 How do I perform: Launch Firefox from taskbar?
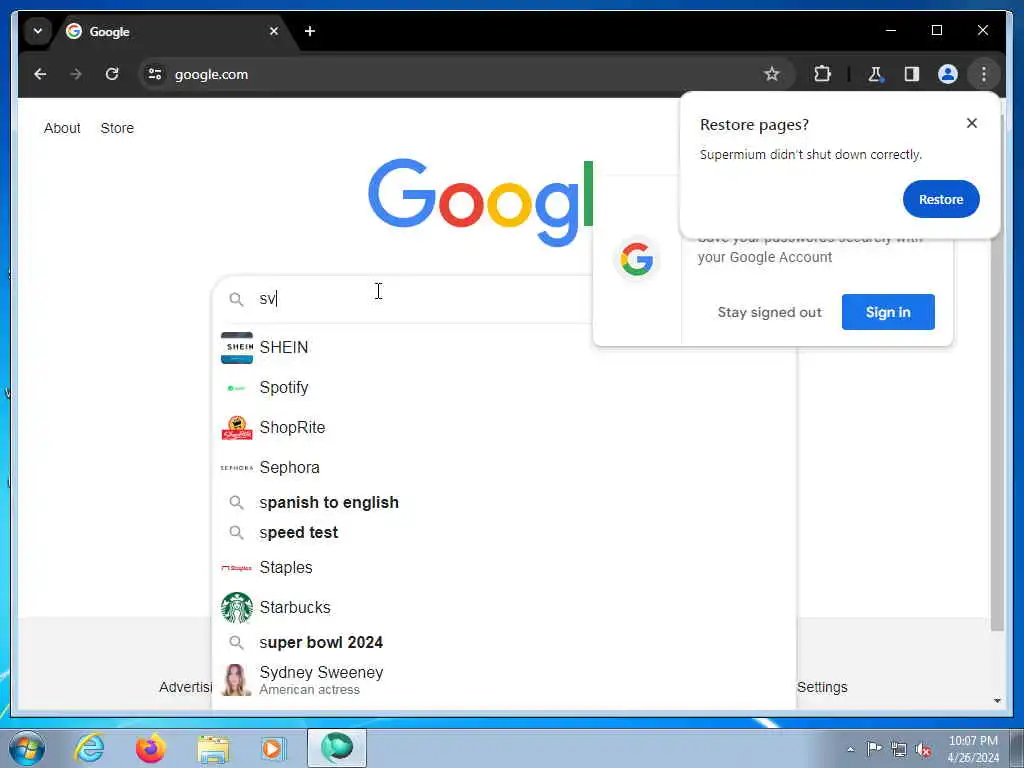(150, 748)
